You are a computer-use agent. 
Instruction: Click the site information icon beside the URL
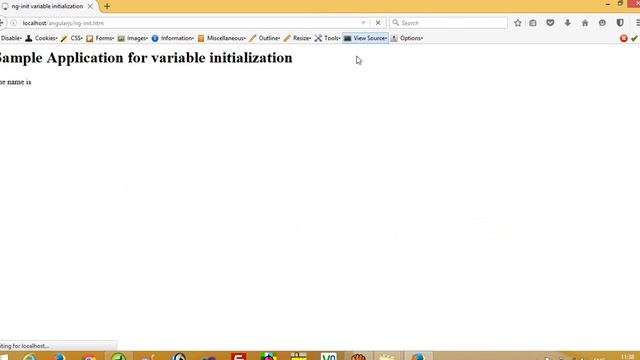click(x=13, y=23)
